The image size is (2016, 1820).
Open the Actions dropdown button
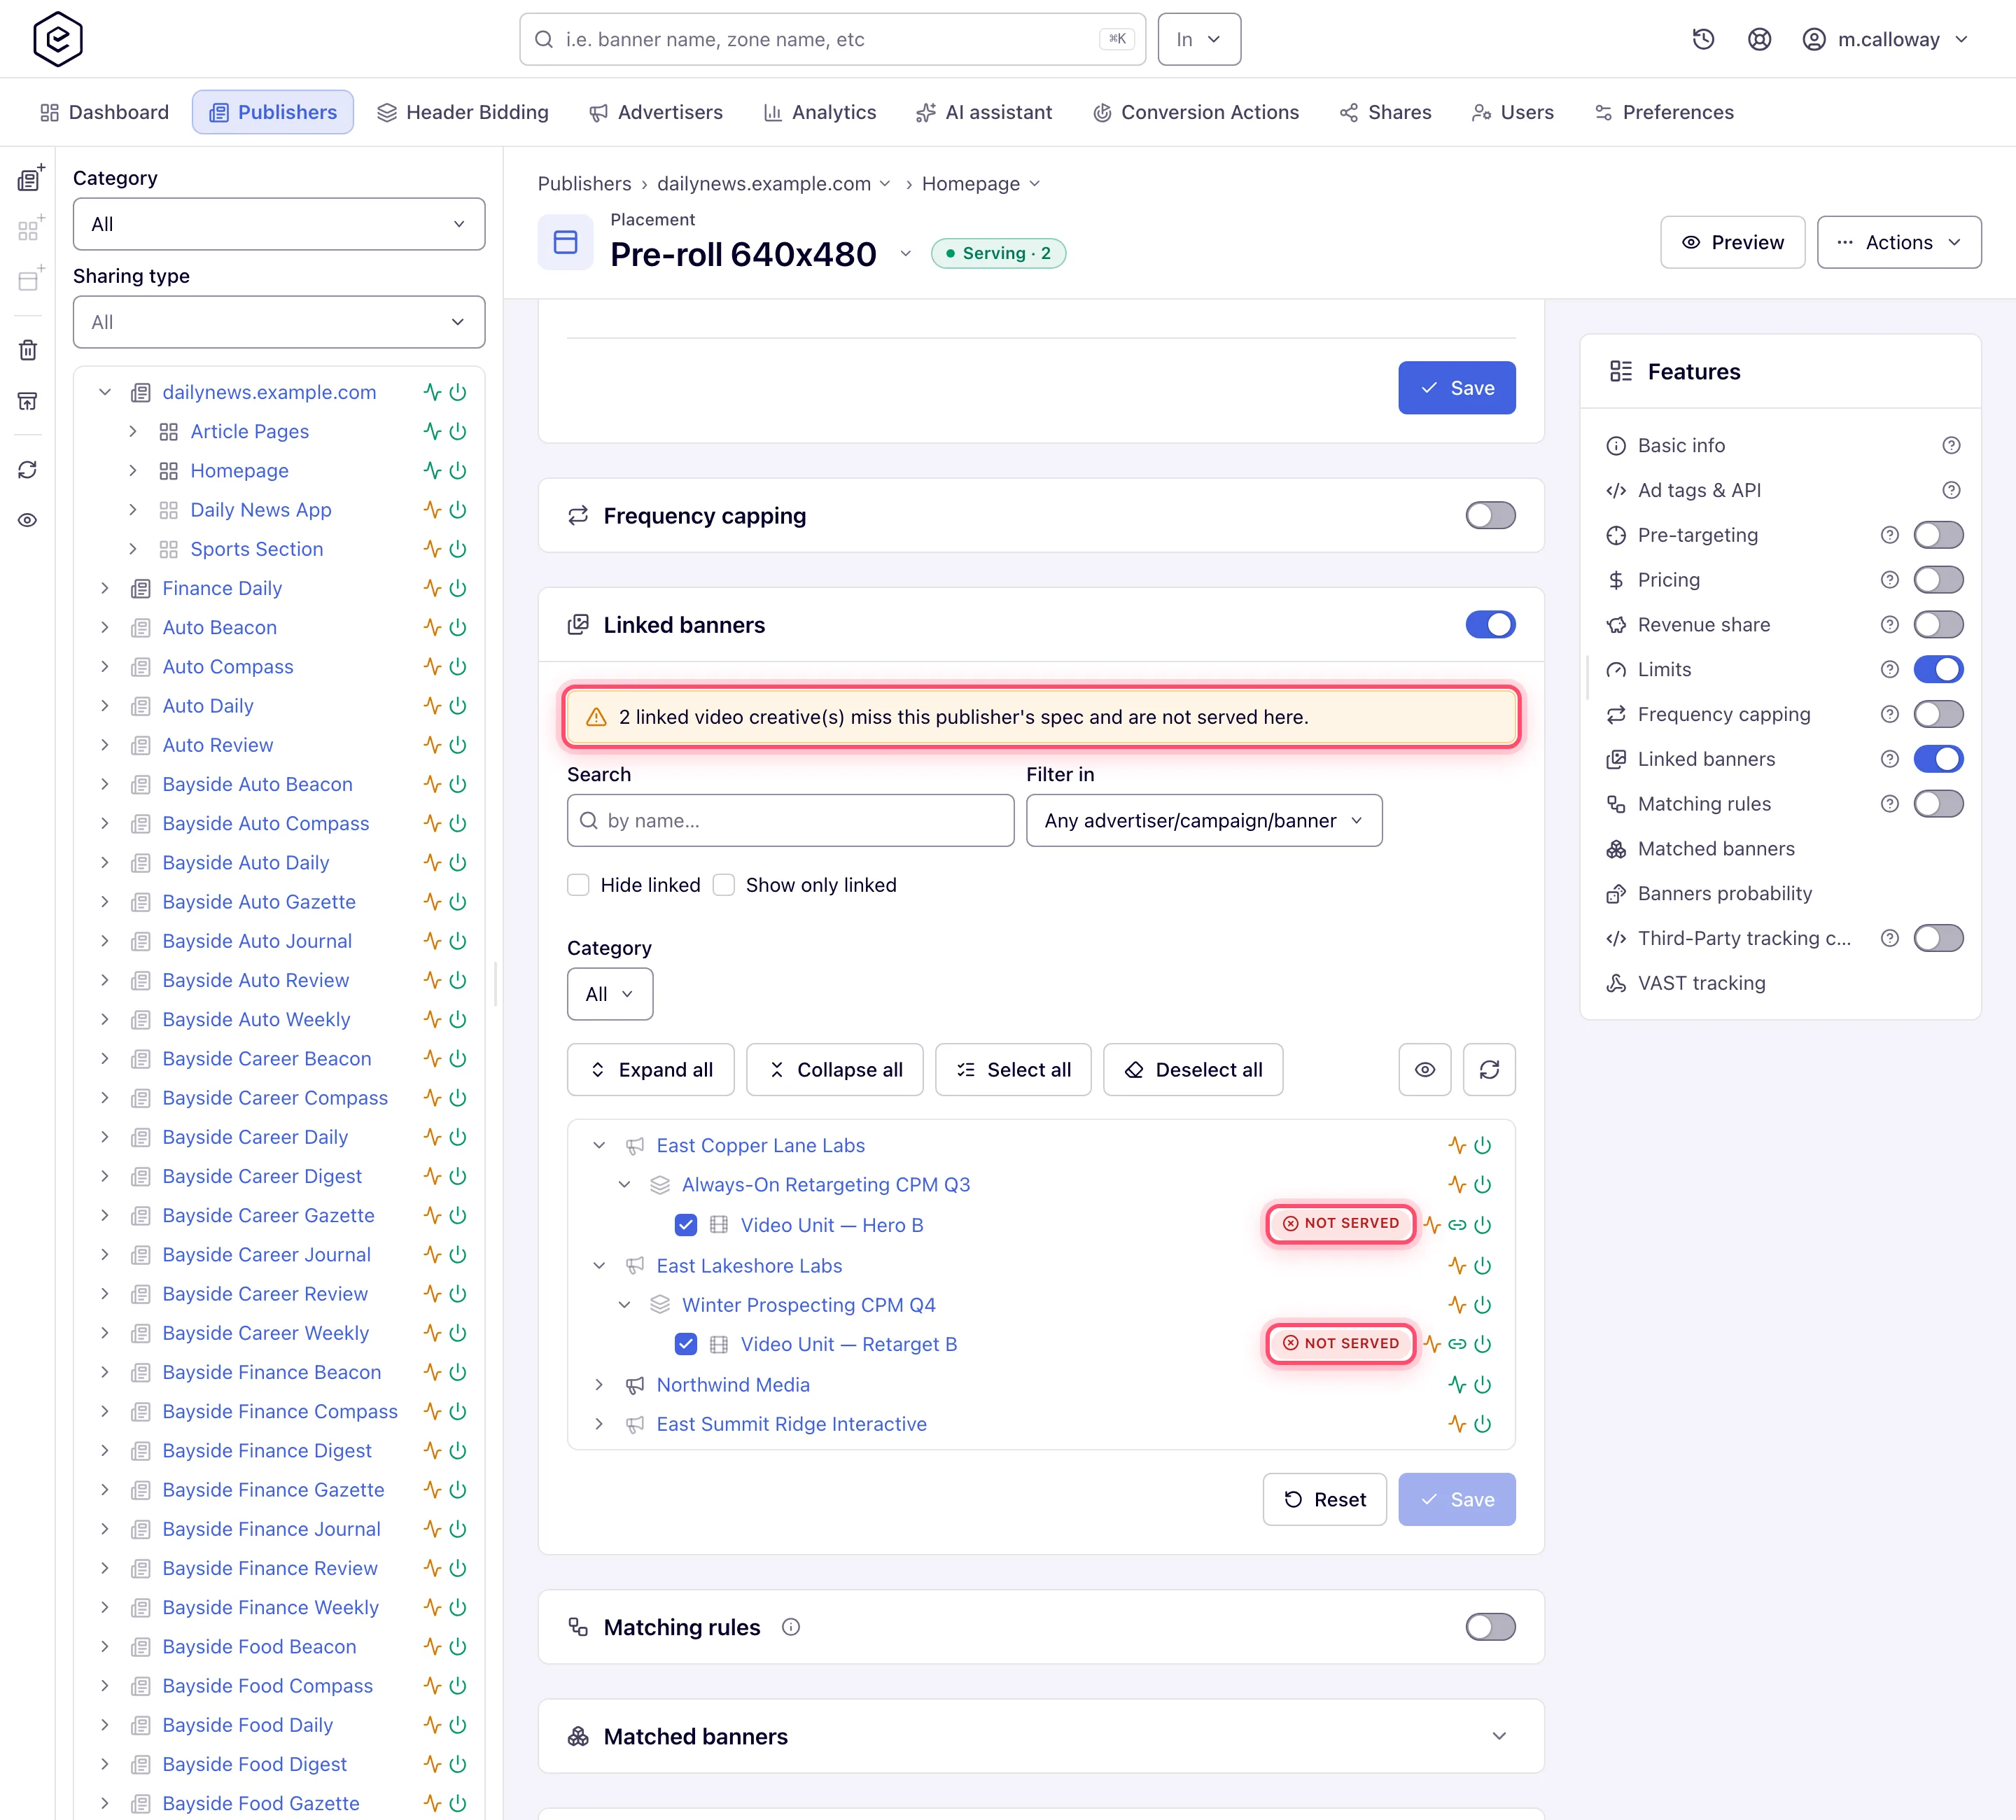(x=1899, y=242)
